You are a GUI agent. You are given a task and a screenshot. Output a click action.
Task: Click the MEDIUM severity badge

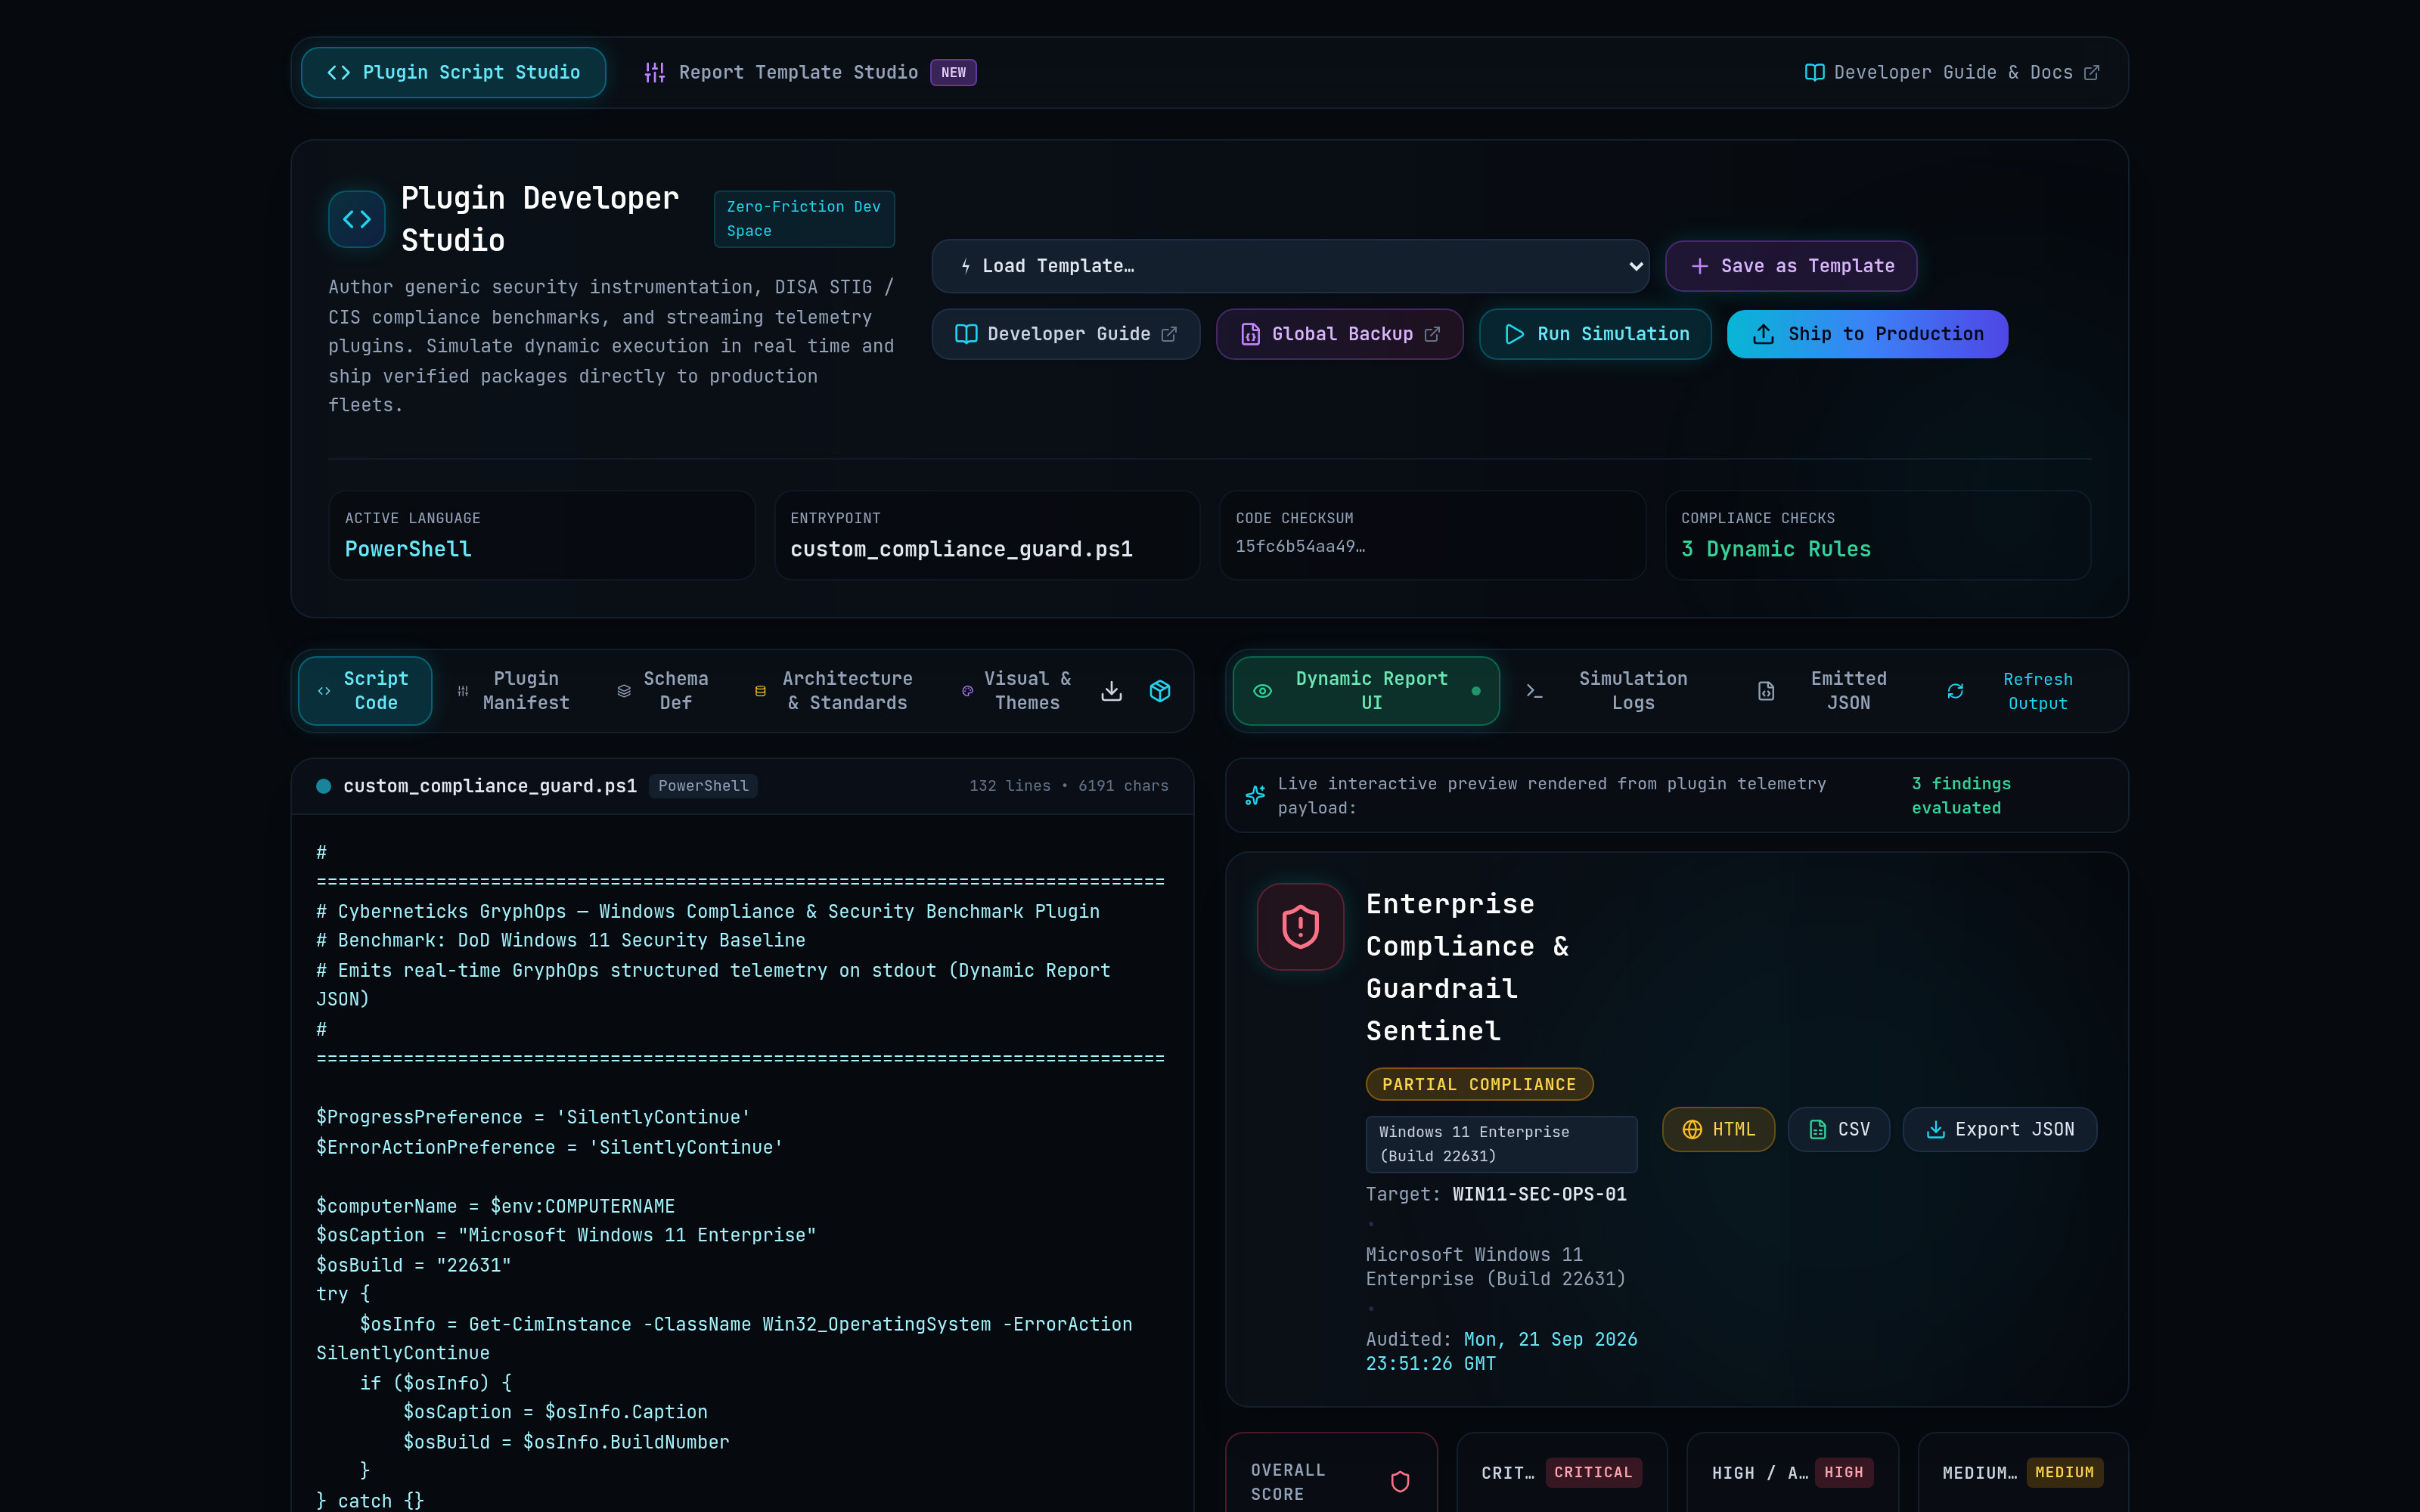click(2064, 1472)
